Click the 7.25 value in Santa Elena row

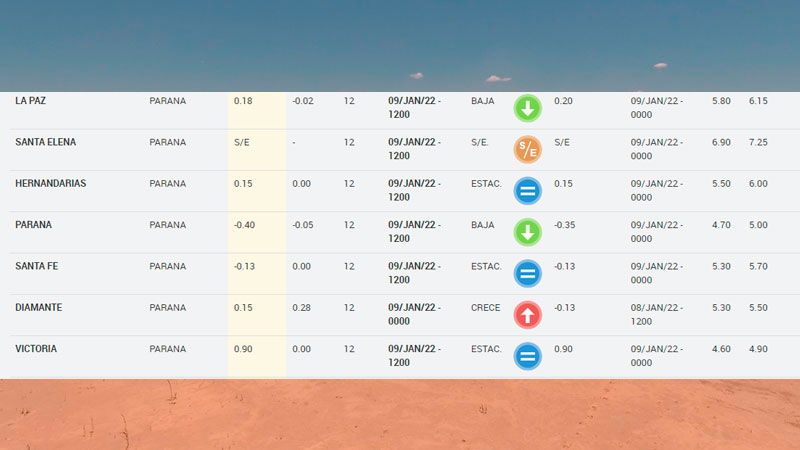(757, 142)
